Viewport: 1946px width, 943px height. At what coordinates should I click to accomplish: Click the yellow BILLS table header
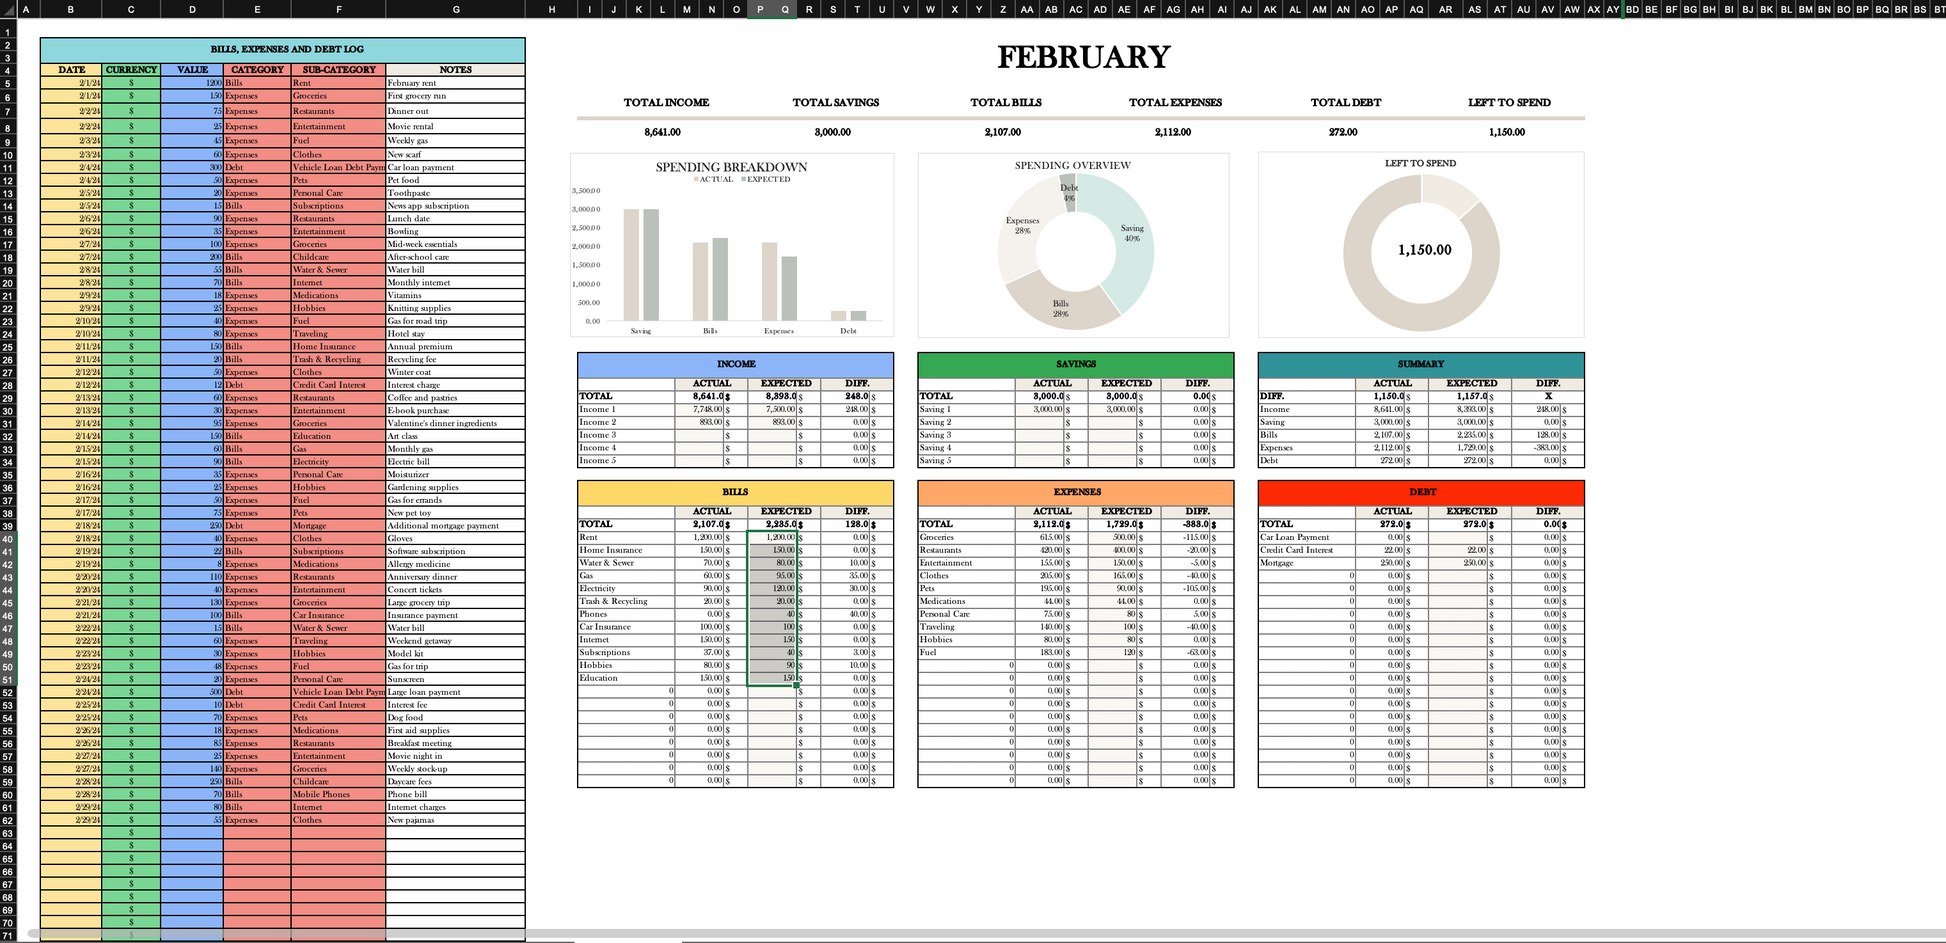tap(735, 492)
